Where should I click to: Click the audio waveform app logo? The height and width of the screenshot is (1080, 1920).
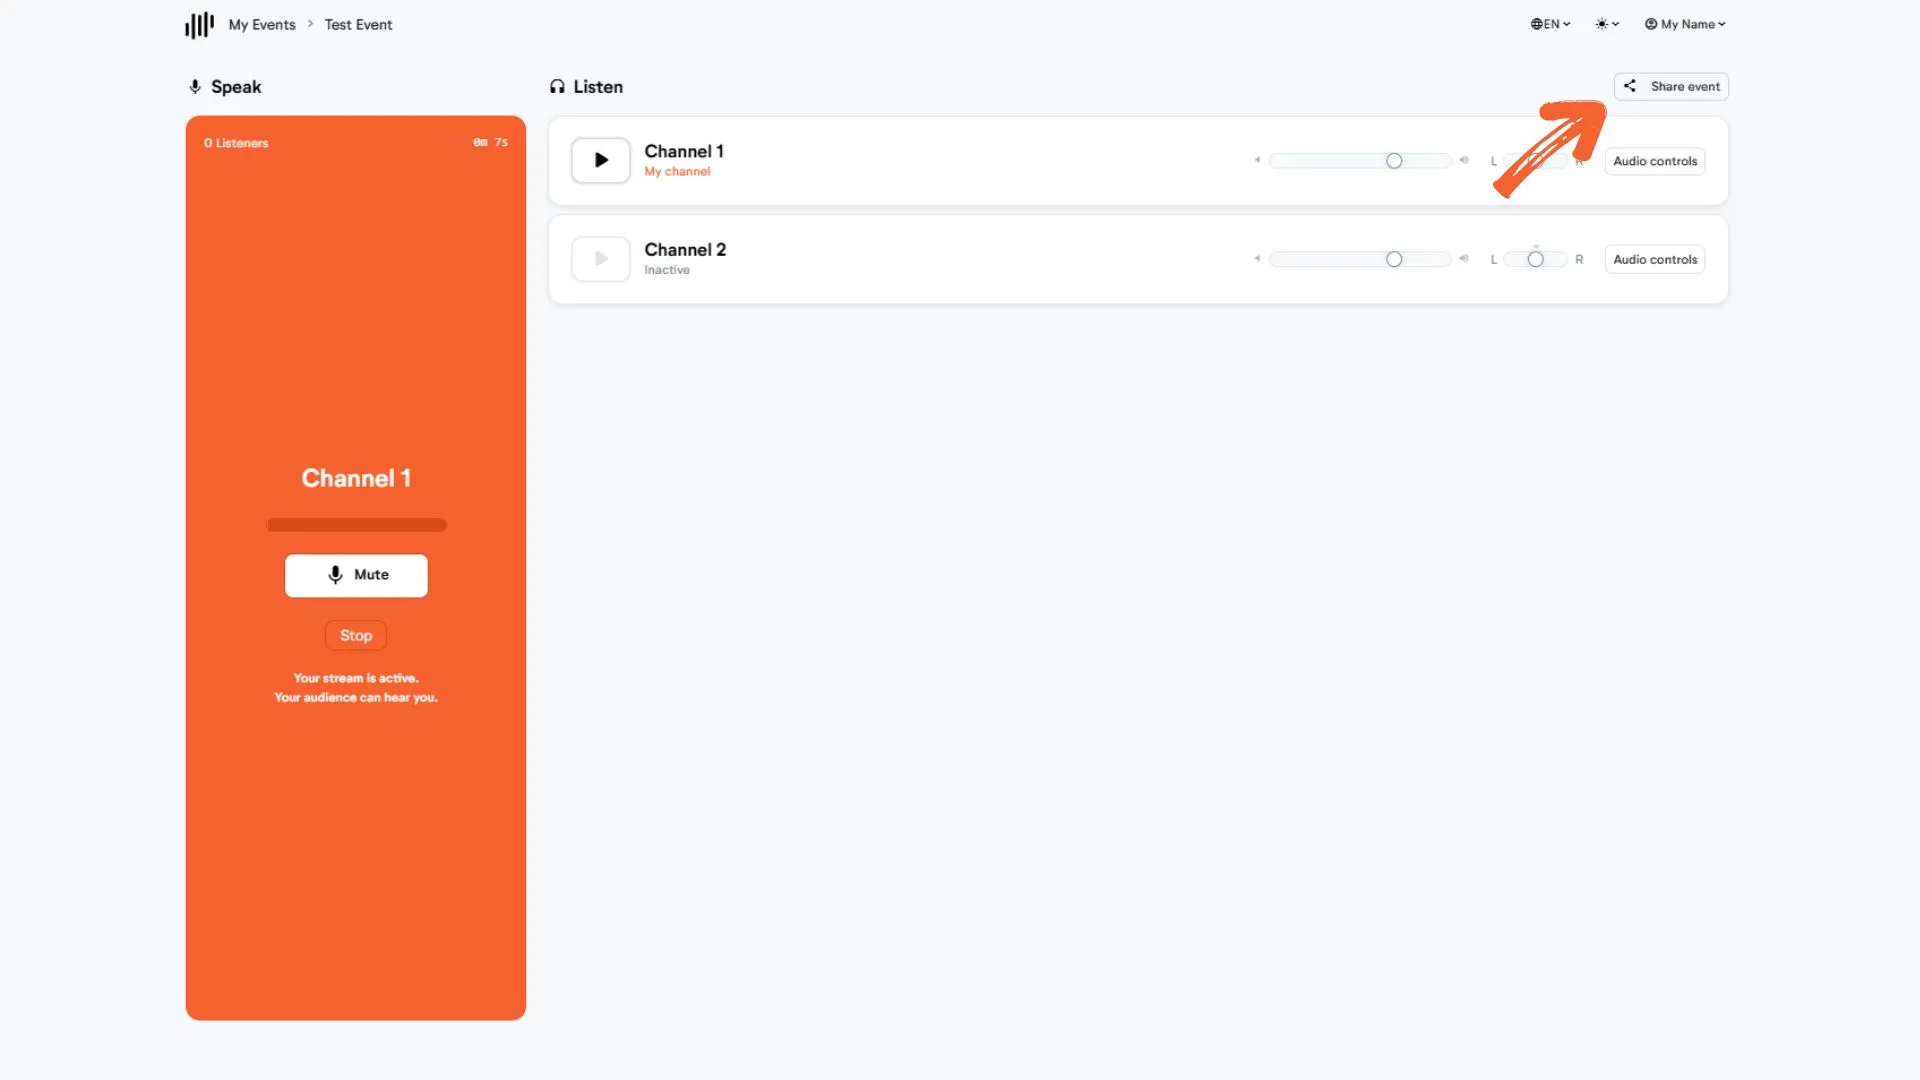(x=199, y=25)
